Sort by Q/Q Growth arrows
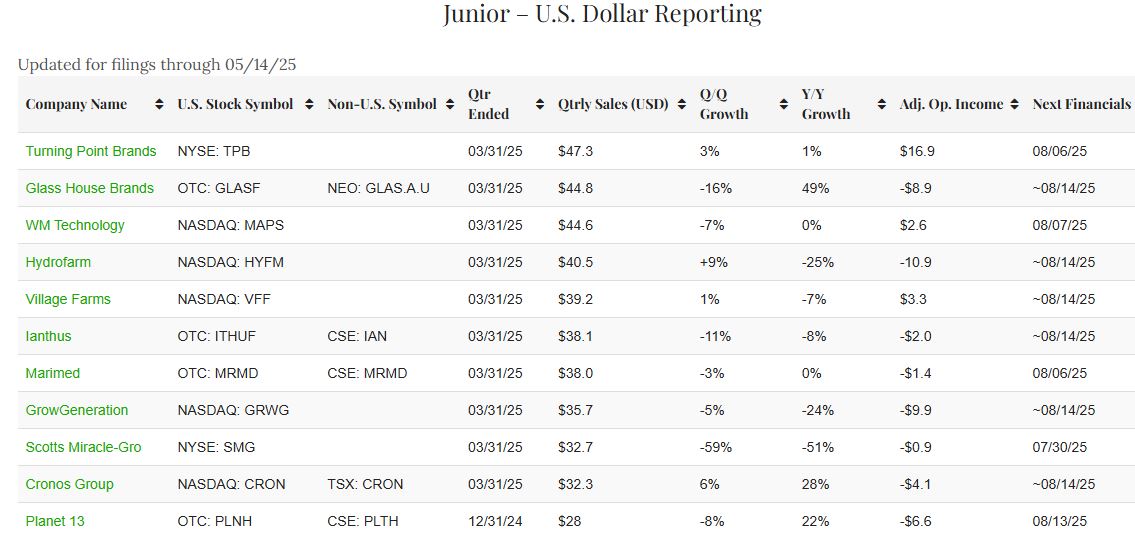This screenshot has height=534, width=1135. pos(783,104)
